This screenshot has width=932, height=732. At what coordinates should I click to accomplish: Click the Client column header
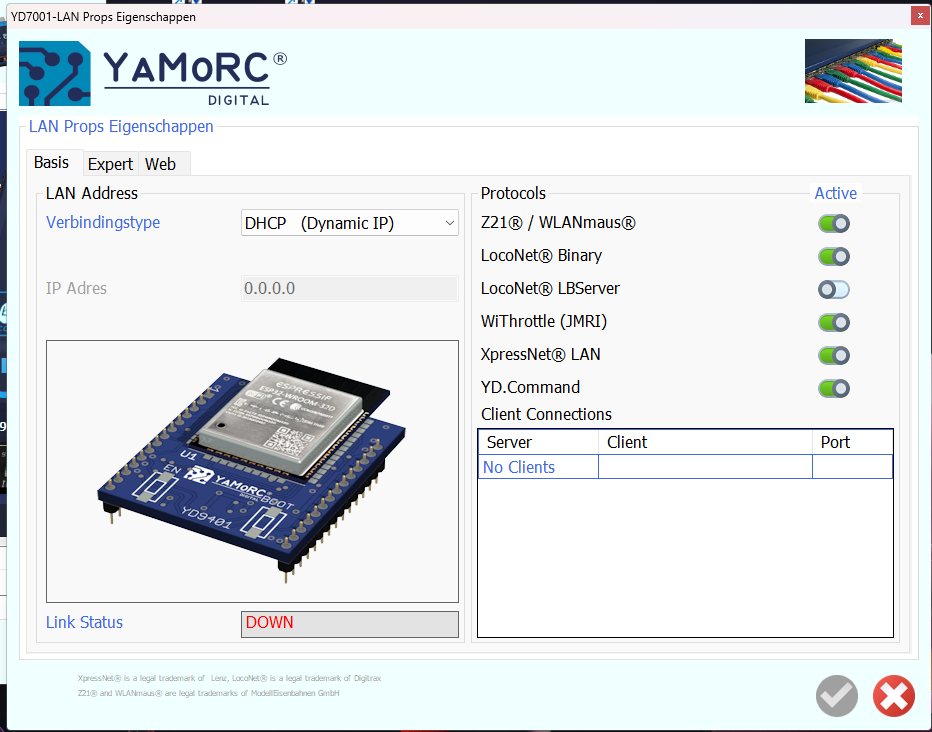pyautogui.click(x=705, y=442)
